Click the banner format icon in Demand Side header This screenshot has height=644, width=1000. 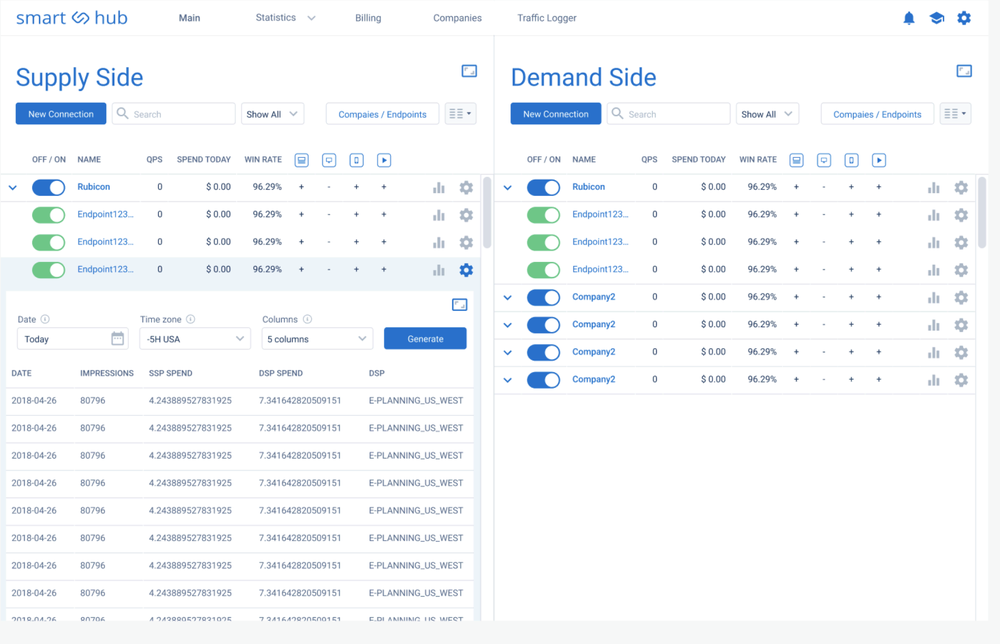coord(797,160)
